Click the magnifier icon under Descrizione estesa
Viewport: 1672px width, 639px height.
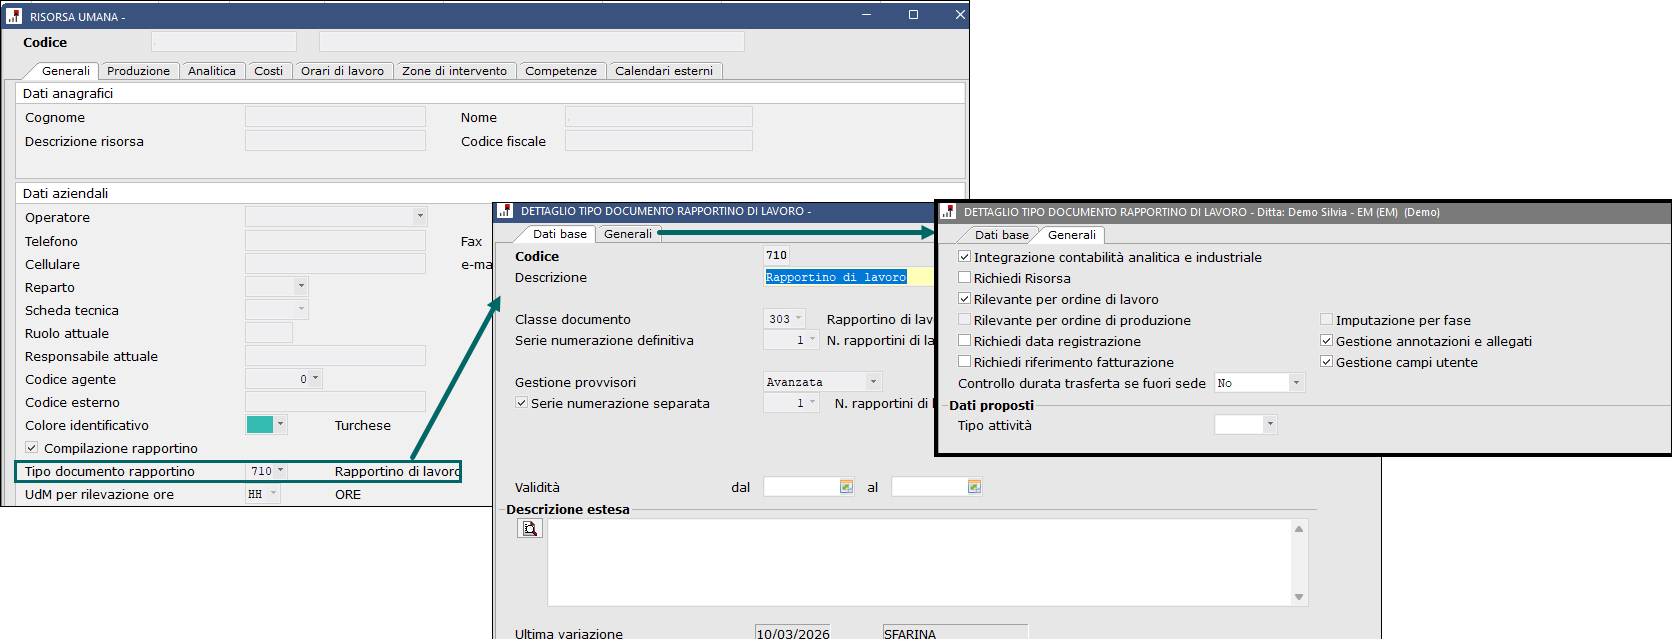[x=530, y=529]
